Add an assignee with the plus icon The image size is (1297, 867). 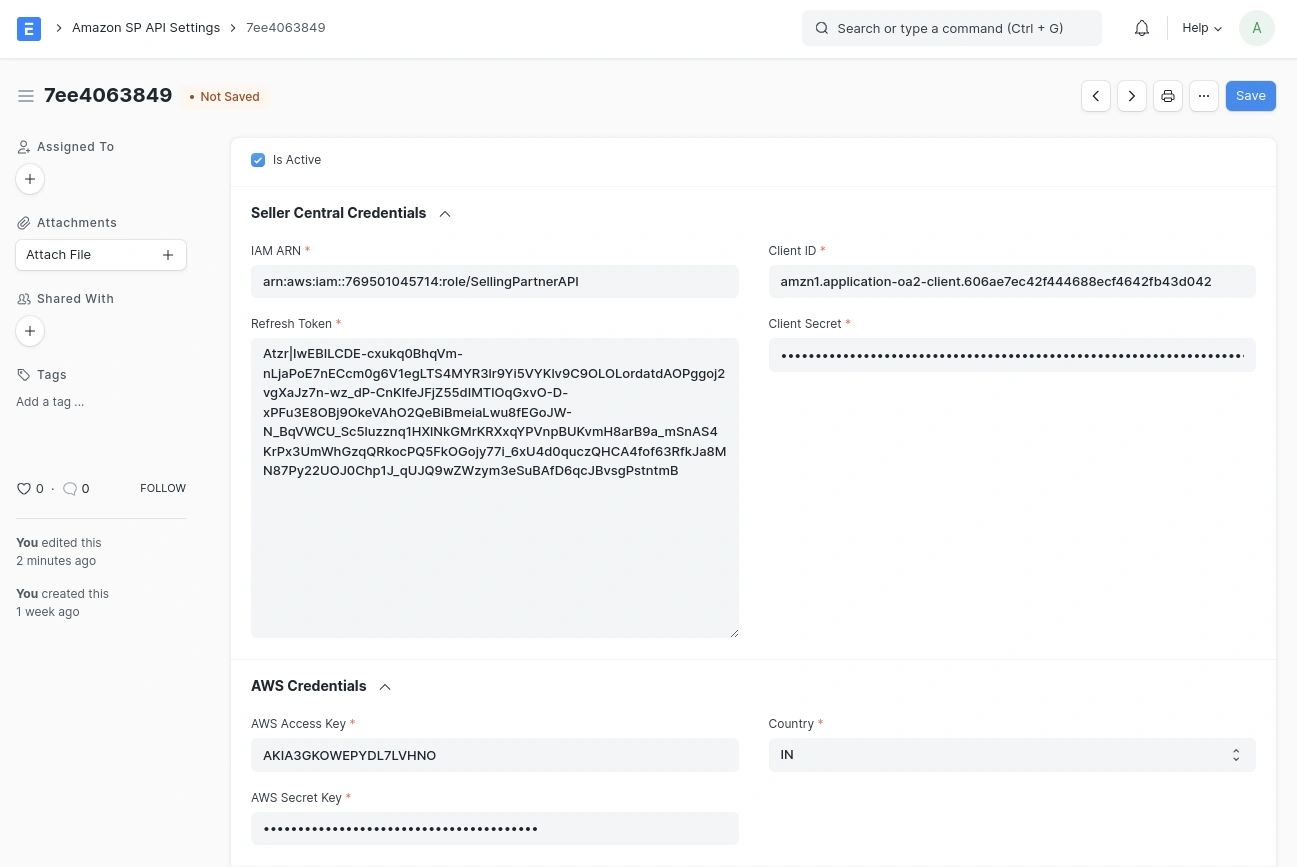[x=30, y=178]
